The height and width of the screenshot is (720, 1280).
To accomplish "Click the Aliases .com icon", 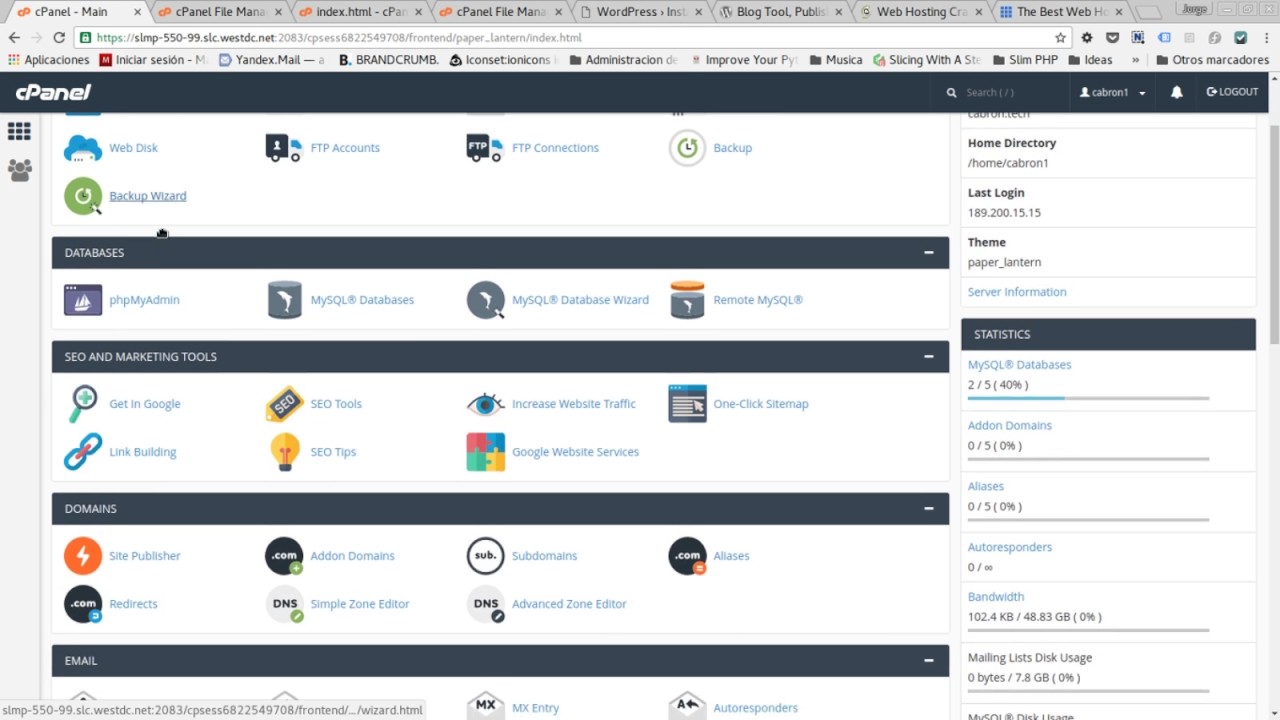I will tap(687, 556).
